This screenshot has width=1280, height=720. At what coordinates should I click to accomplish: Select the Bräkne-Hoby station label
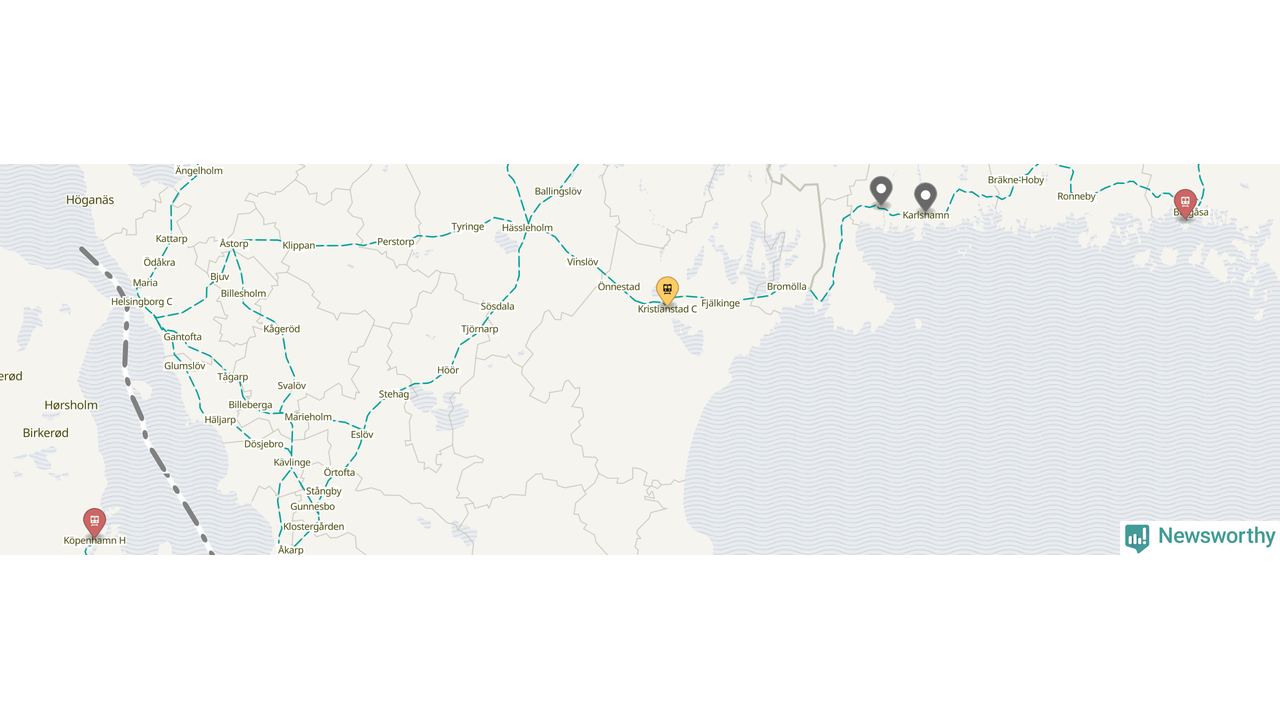pyautogui.click(x=1016, y=180)
